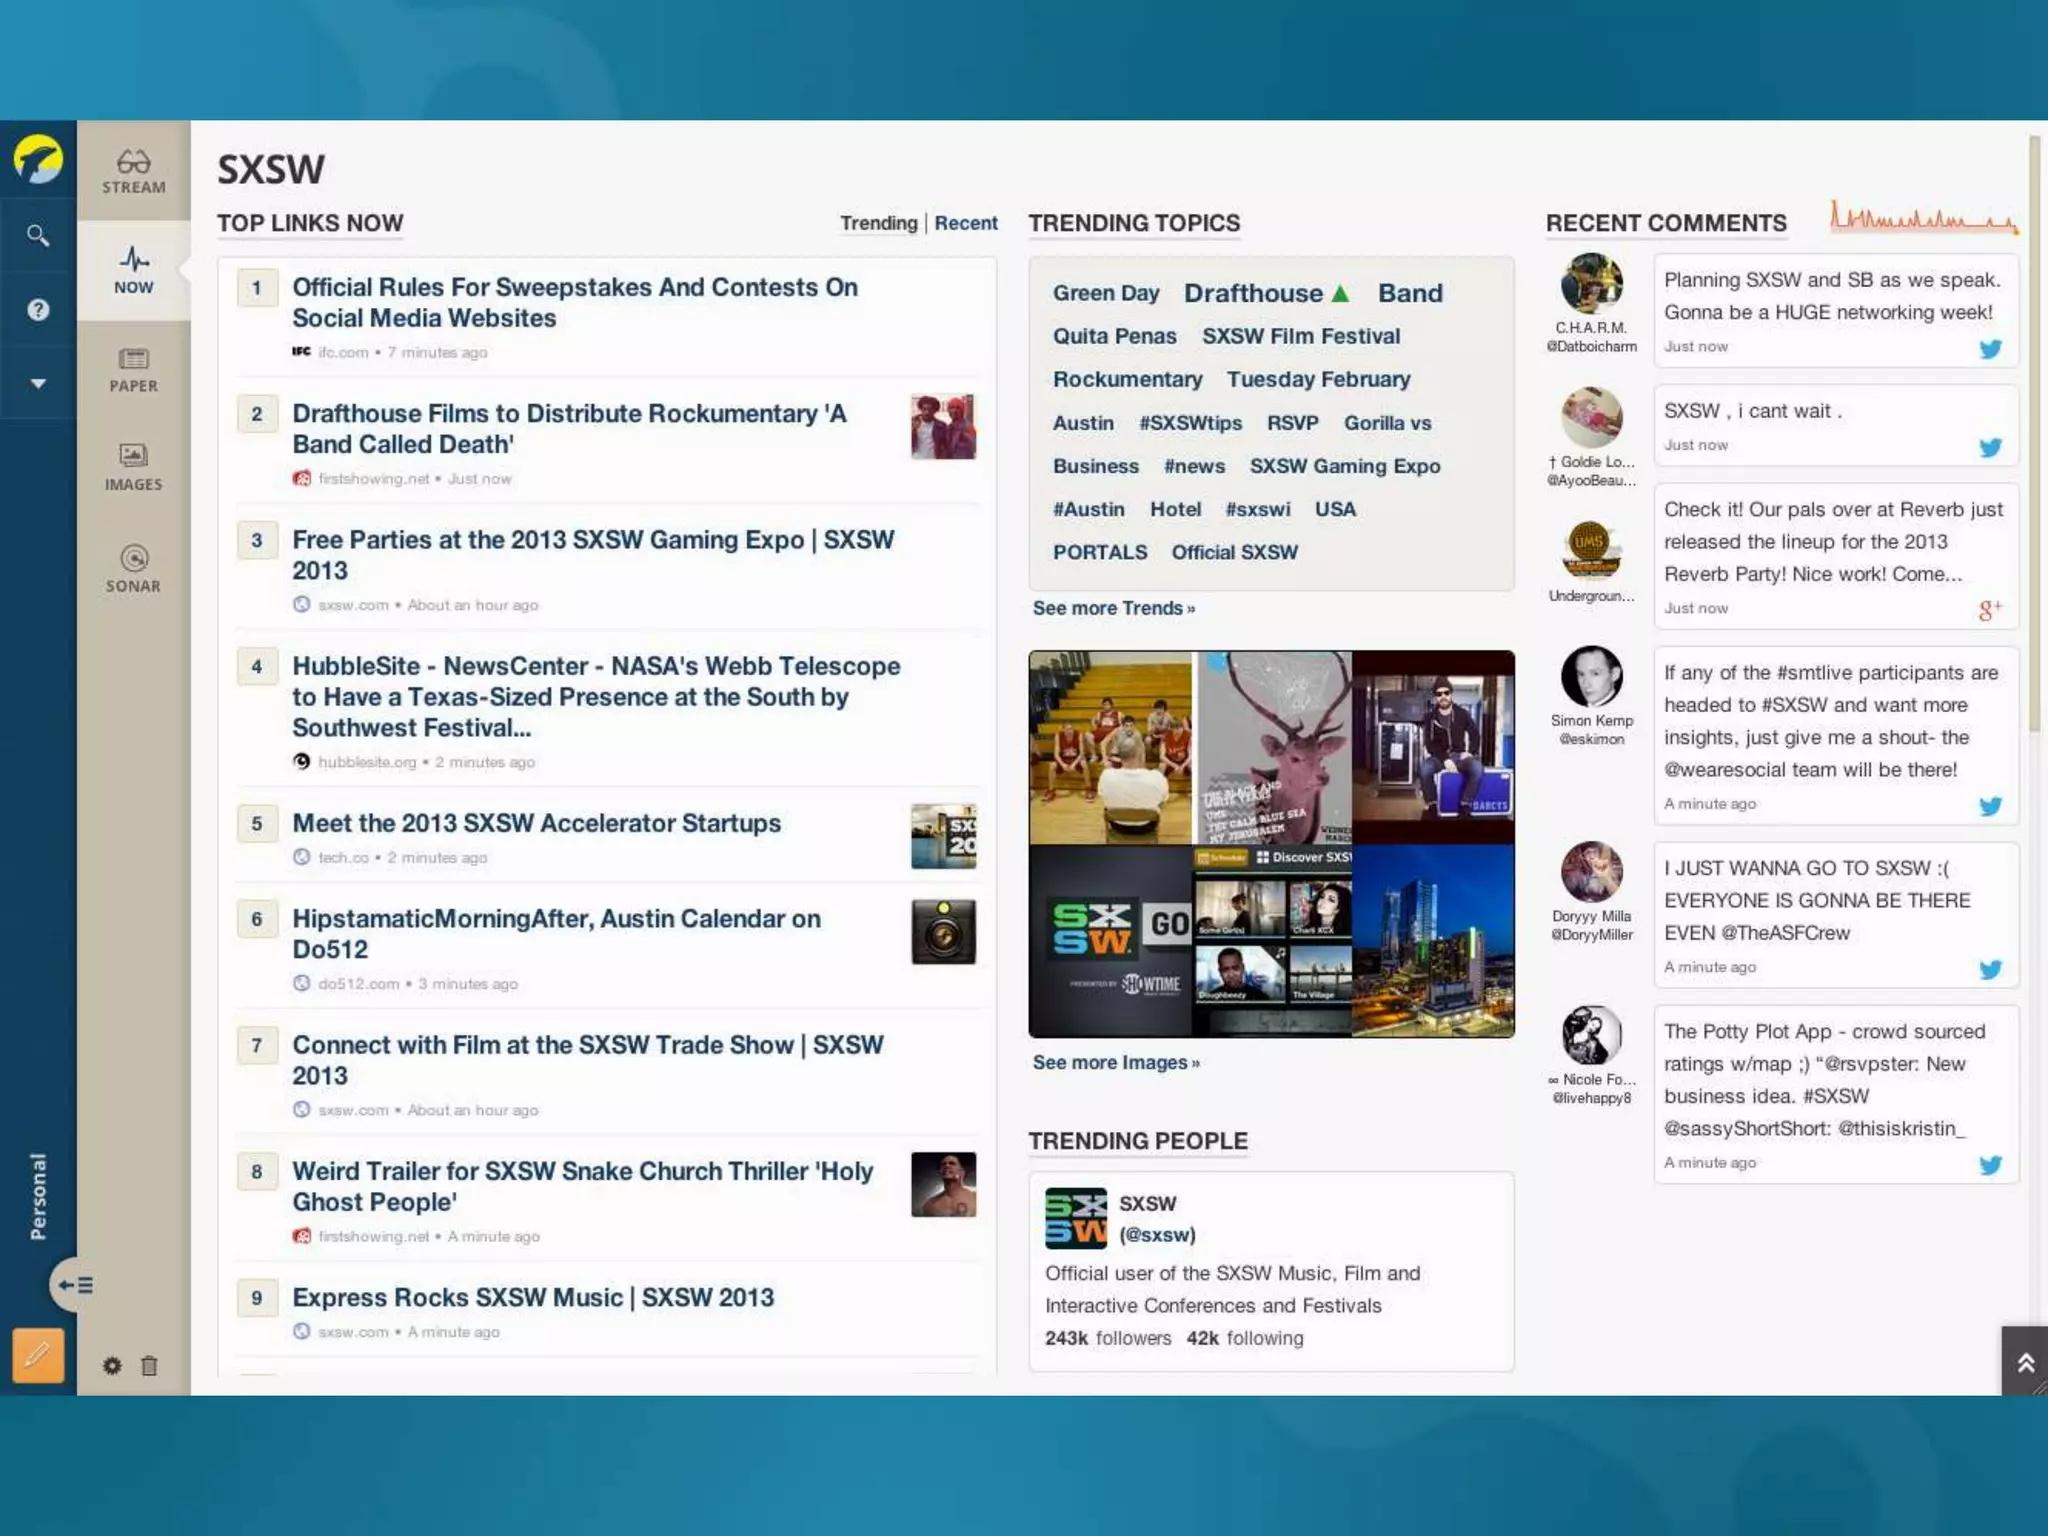2048x1536 pixels.
Task: Open See more Images link
Action: point(1115,1062)
